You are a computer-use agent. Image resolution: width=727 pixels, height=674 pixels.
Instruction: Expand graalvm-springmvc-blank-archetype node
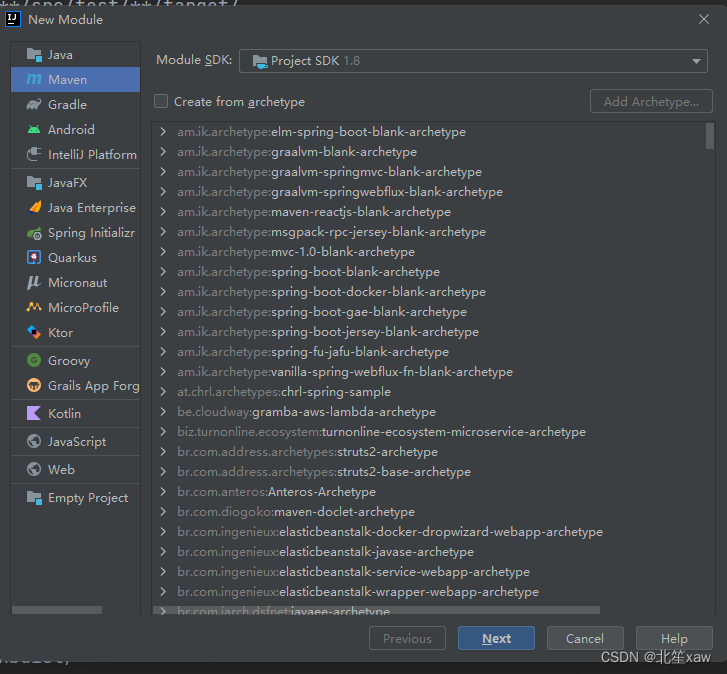(x=163, y=172)
